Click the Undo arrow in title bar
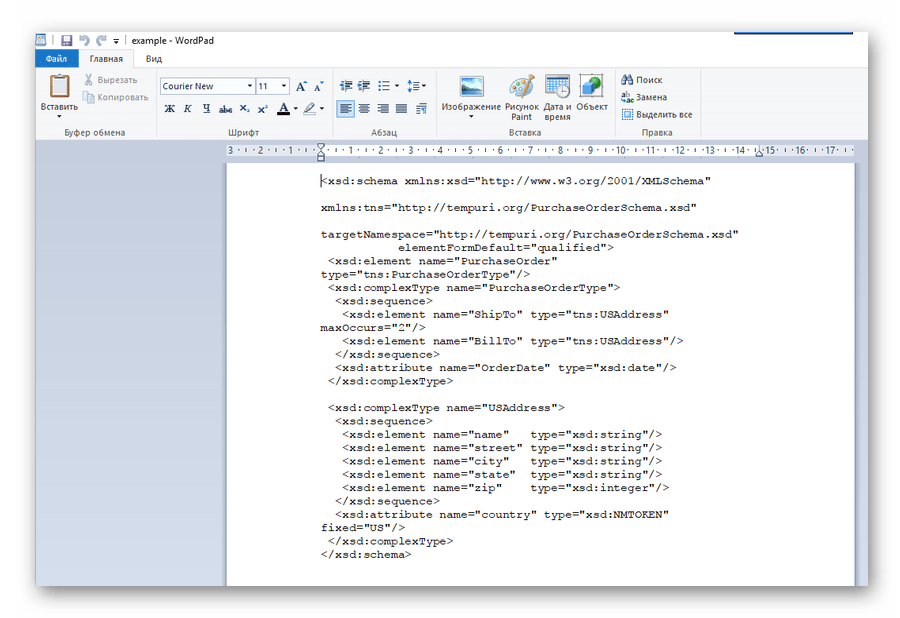Viewport: 900px width, 618px height. click(x=84, y=41)
